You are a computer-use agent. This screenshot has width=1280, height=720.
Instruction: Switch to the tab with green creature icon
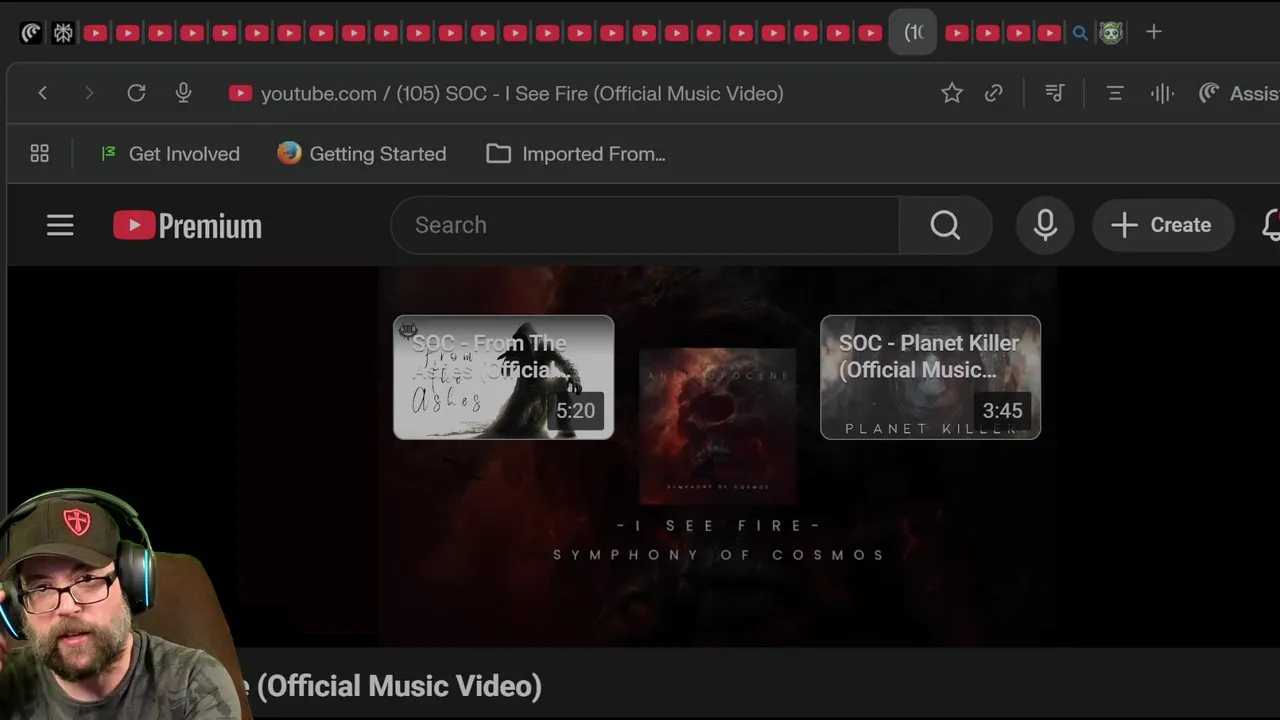(x=1111, y=33)
